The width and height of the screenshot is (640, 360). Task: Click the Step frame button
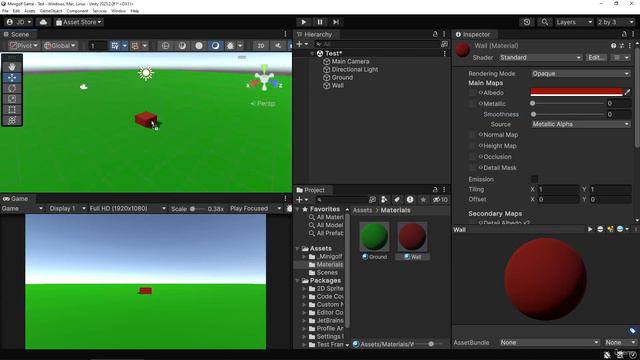tap(336, 22)
